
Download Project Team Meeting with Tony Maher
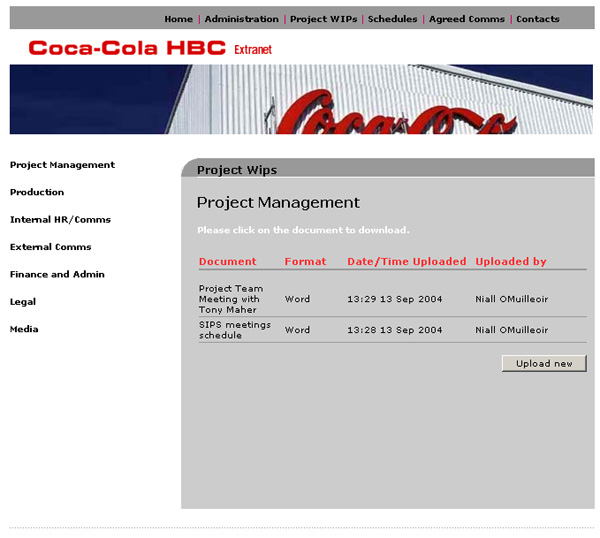[231, 299]
